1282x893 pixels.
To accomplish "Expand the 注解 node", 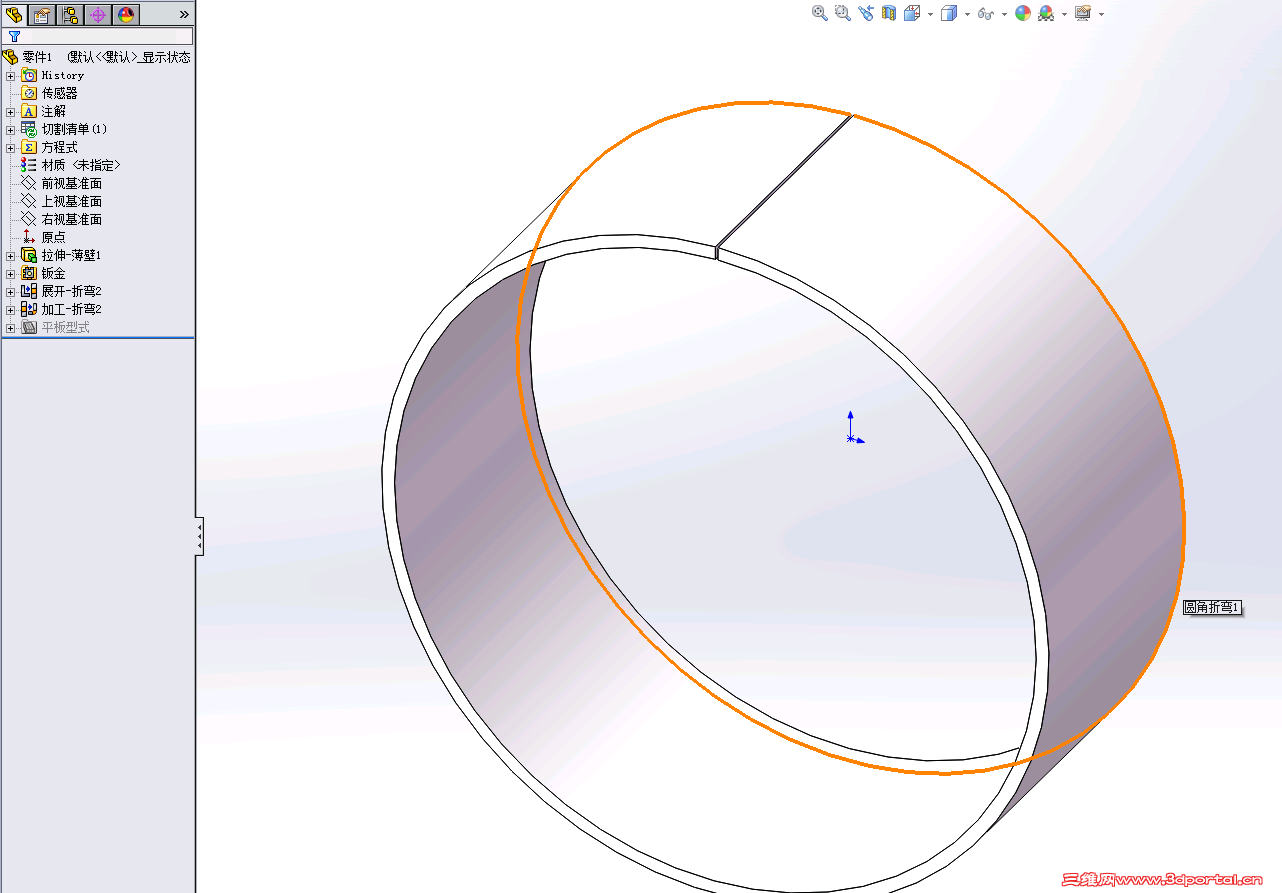I will pyautogui.click(x=11, y=111).
